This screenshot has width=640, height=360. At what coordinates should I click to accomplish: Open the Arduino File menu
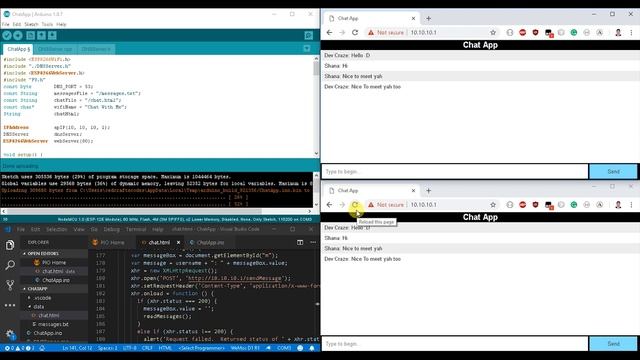tap(5, 24)
